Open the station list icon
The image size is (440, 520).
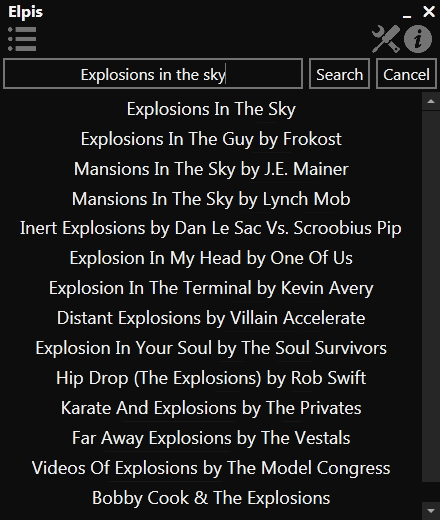(22, 39)
